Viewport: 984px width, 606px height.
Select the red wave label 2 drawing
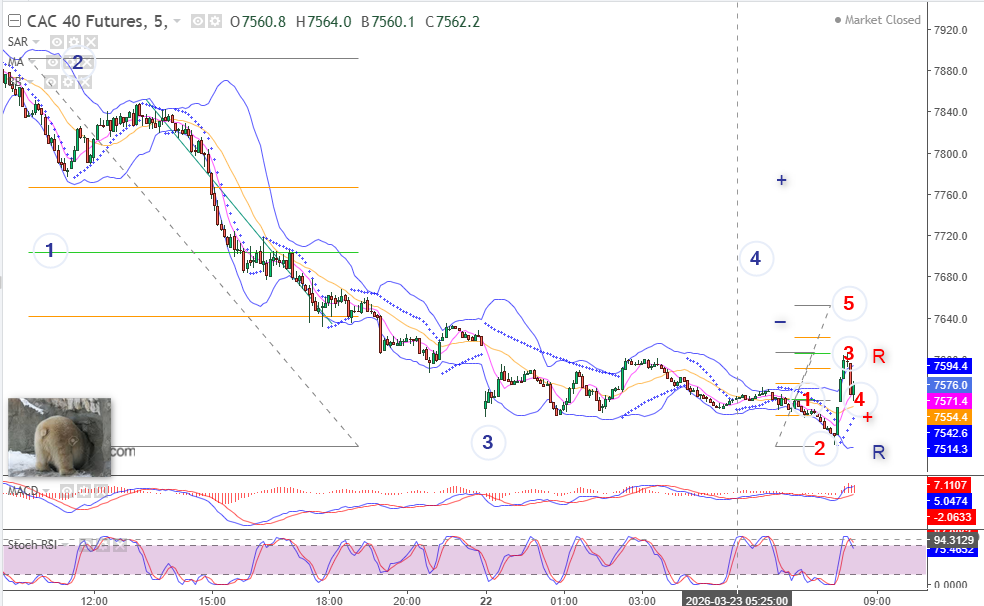[x=820, y=448]
